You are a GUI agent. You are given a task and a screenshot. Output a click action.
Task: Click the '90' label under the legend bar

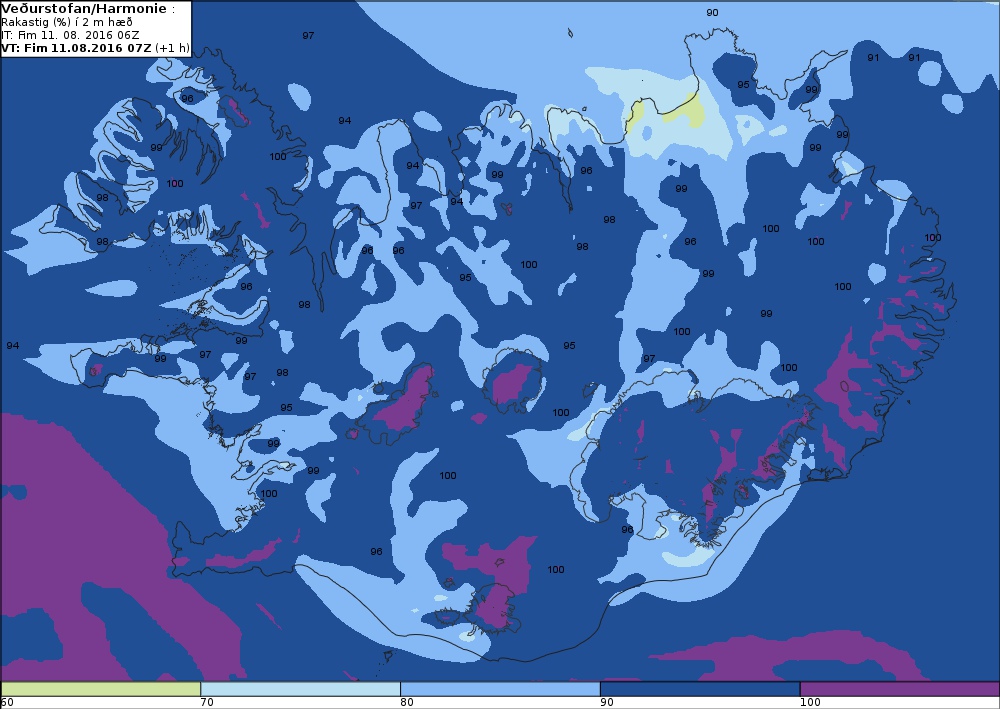tap(607, 703)
